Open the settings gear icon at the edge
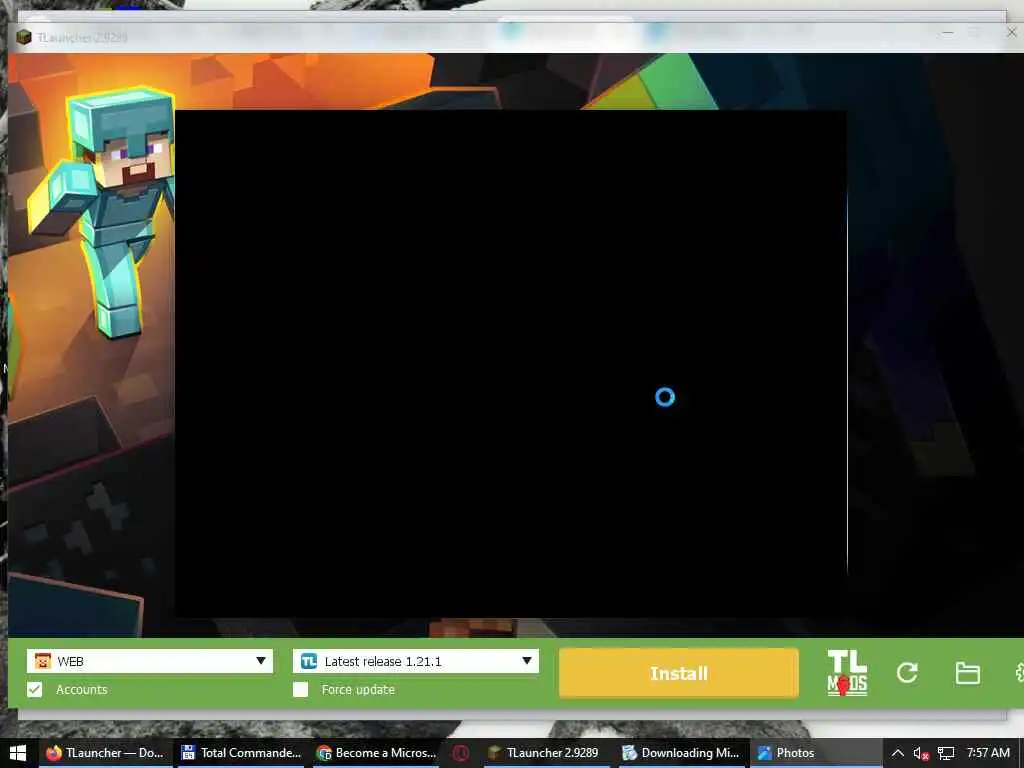Screen dimensions: 1024x768 (x=1019, y=673)
